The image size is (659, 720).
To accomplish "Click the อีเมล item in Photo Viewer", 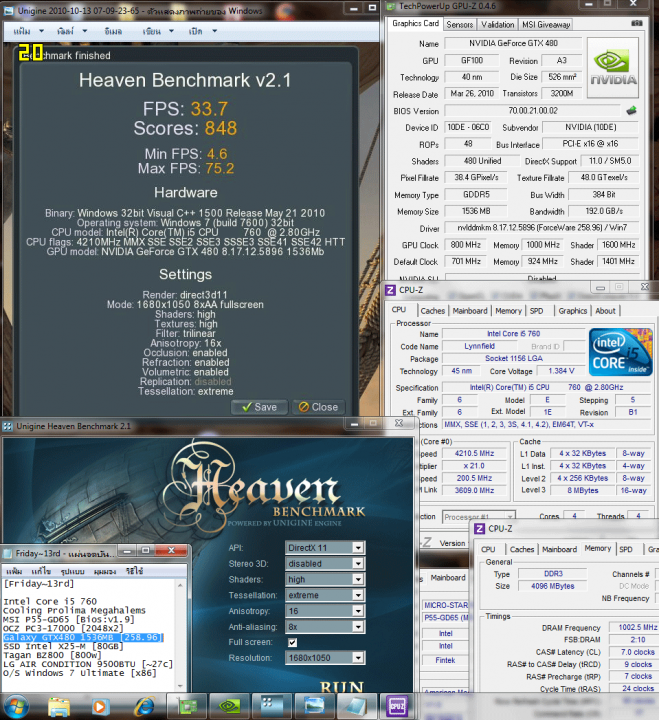I will (x=113, y=31).
